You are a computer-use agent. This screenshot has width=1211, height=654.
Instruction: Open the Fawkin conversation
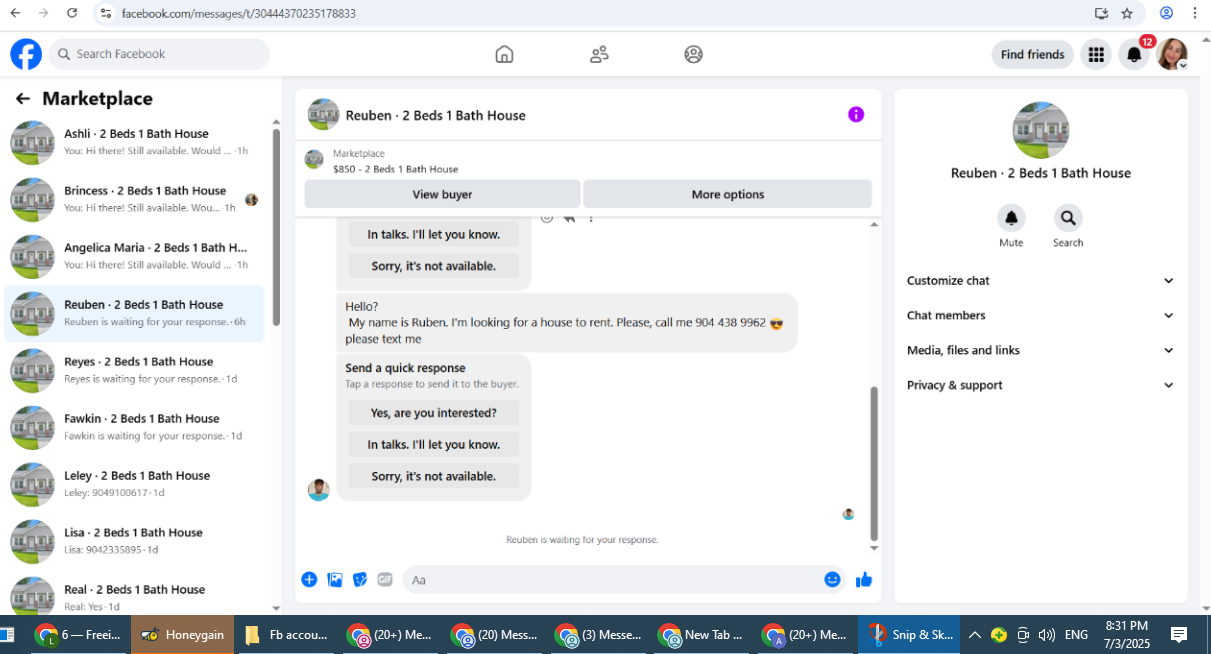coord(135,427)
